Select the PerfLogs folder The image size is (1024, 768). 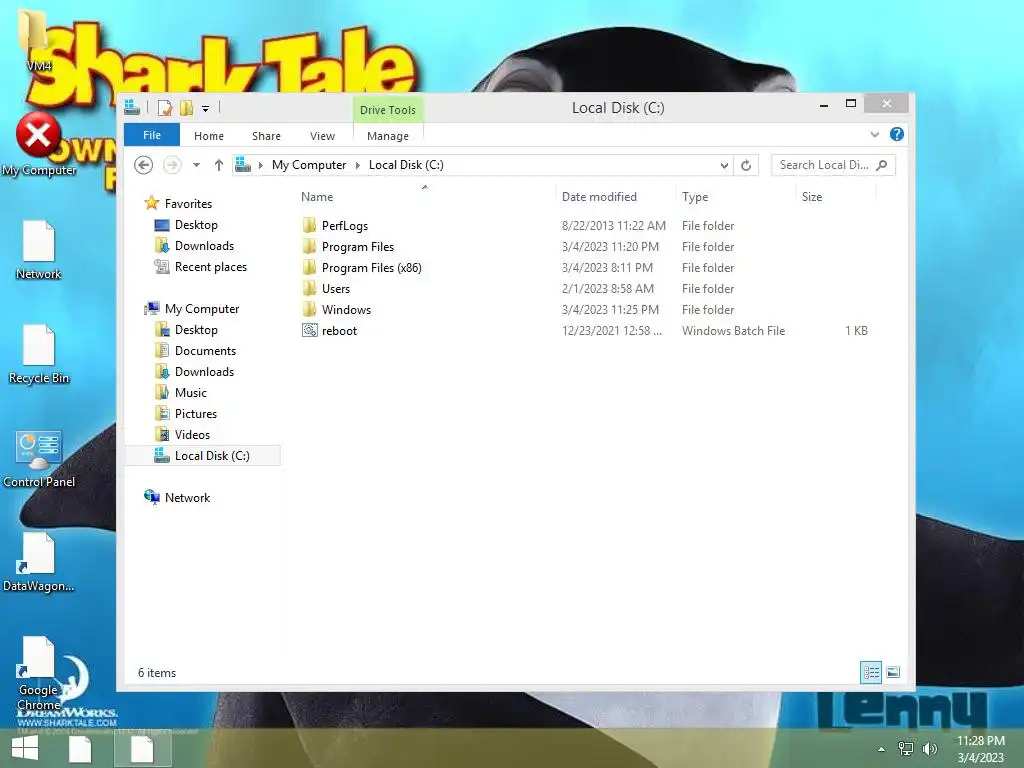click(335, 226)
